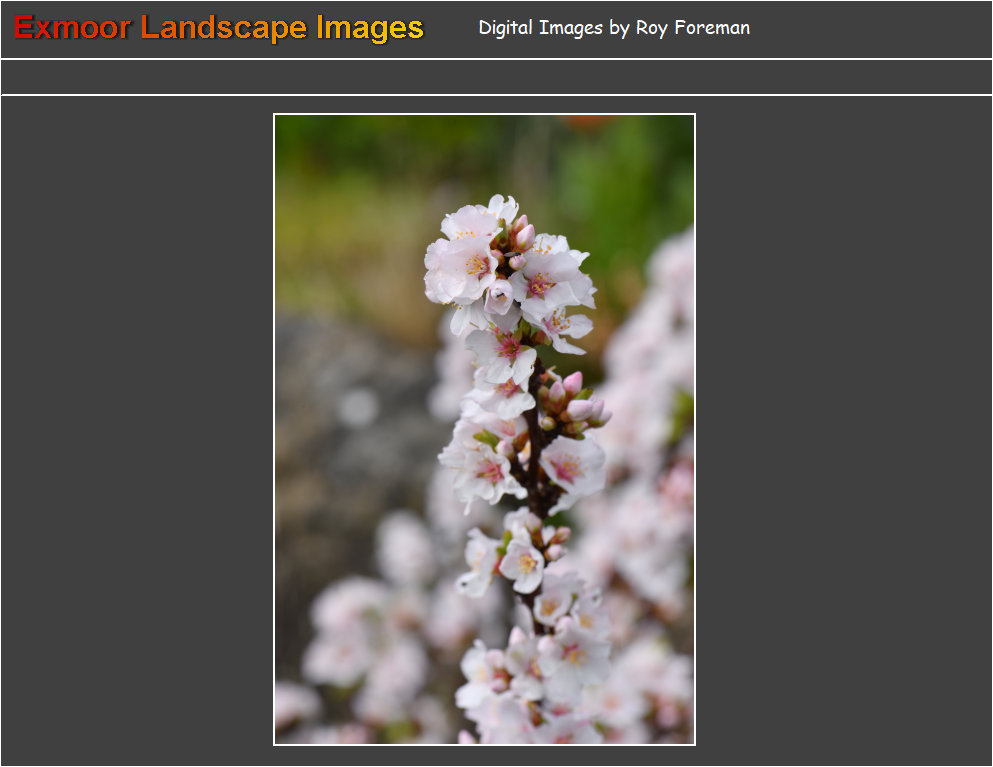993x767 pixels.
Task: Click the empty navigation bar below the header
Action: 496,77
